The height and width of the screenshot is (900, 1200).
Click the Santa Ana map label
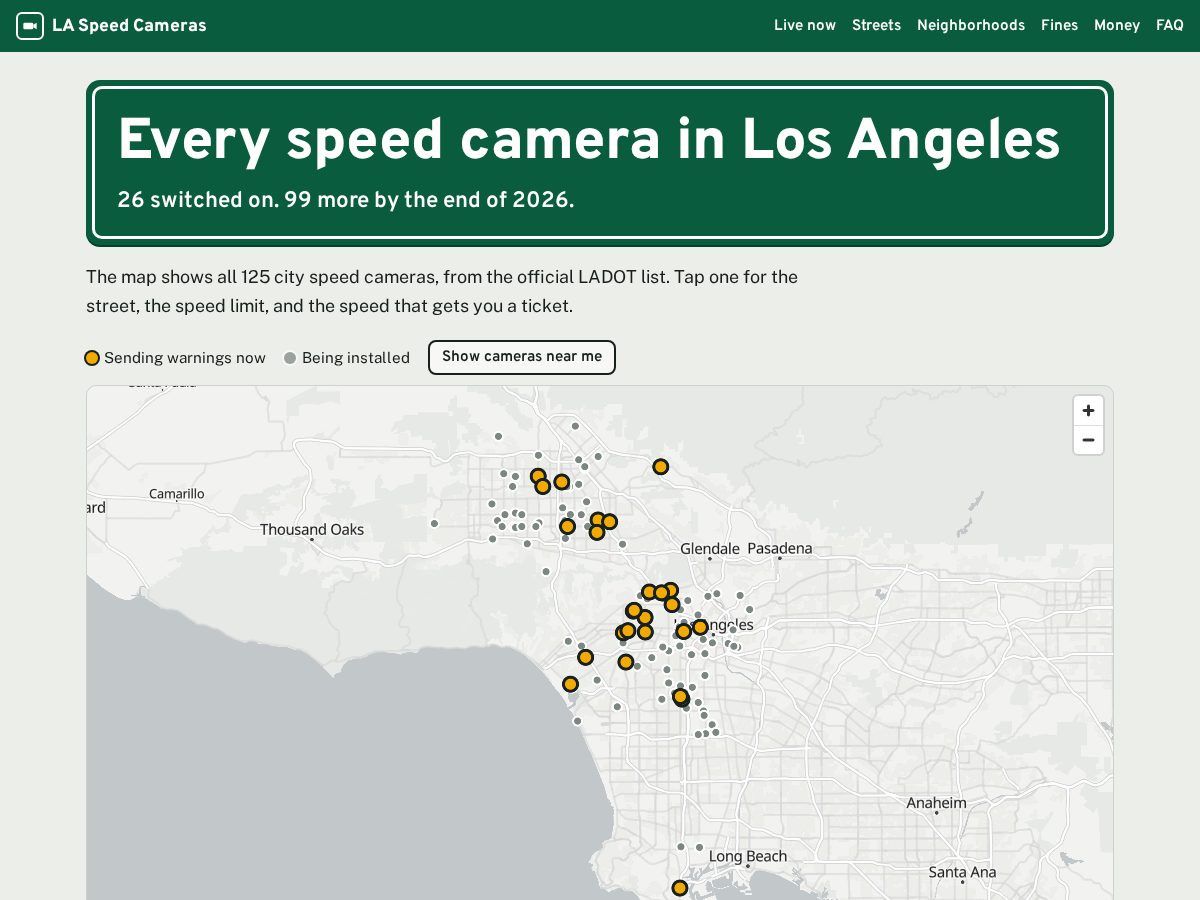[962, 872]
